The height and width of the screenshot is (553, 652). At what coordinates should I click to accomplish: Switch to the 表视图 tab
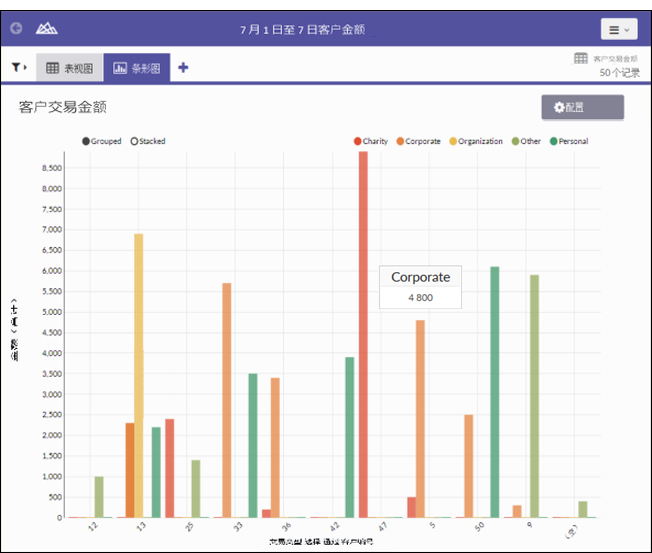coord(69,68)
